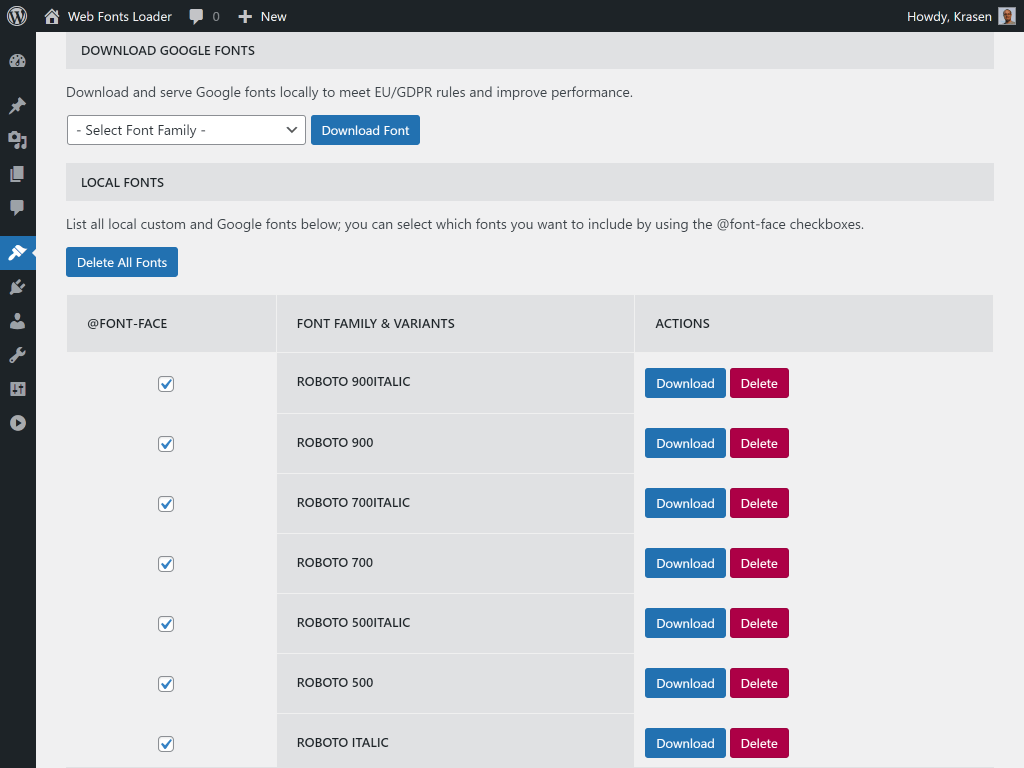
Task: Open the Comments sidebar icon
Action: pyautogui.click(x=18, y=208)
